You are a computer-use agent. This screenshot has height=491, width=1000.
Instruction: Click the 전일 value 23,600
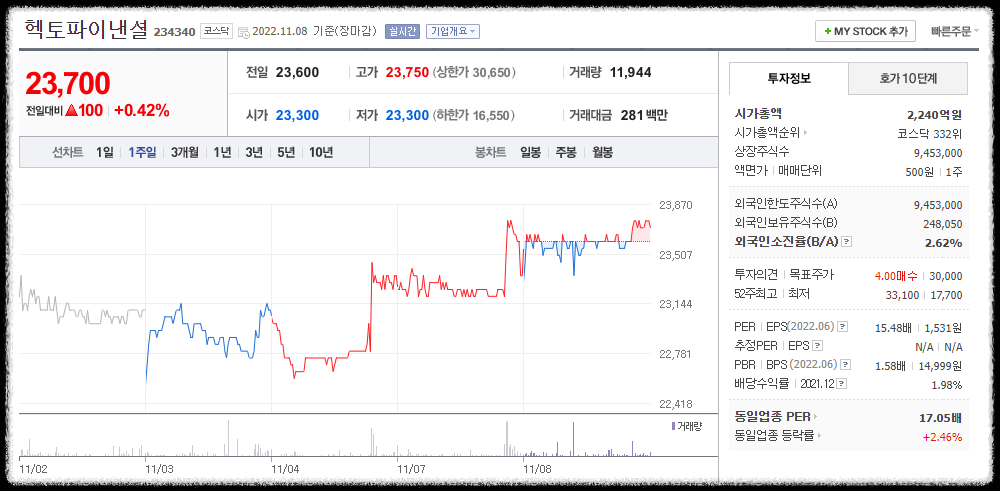coord(297,72)
